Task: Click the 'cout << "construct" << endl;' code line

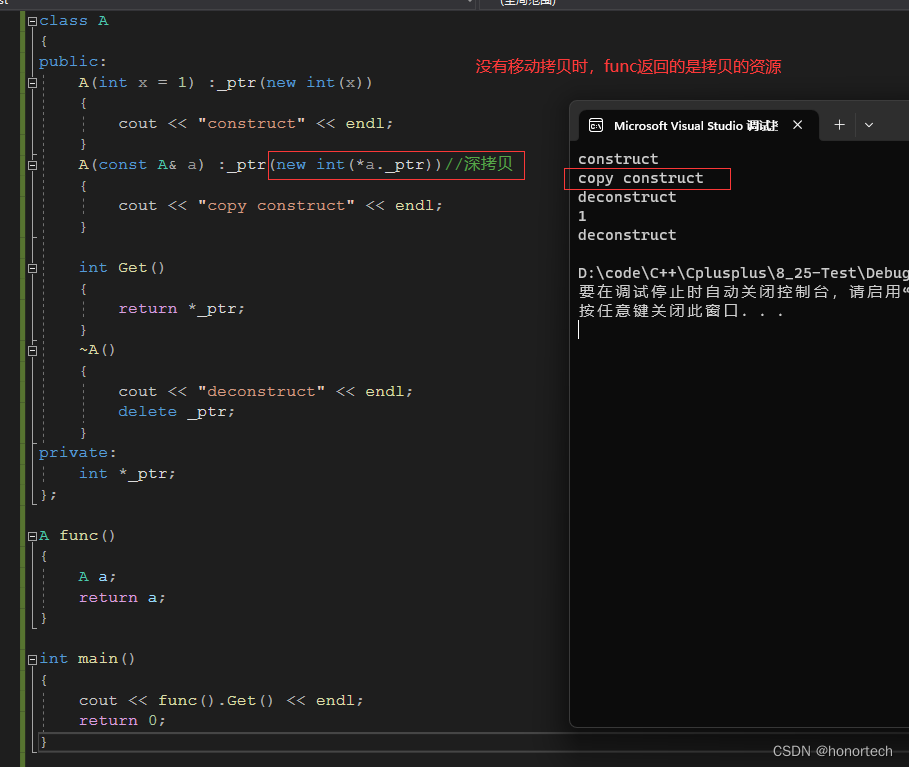Action: click(256, 124)
